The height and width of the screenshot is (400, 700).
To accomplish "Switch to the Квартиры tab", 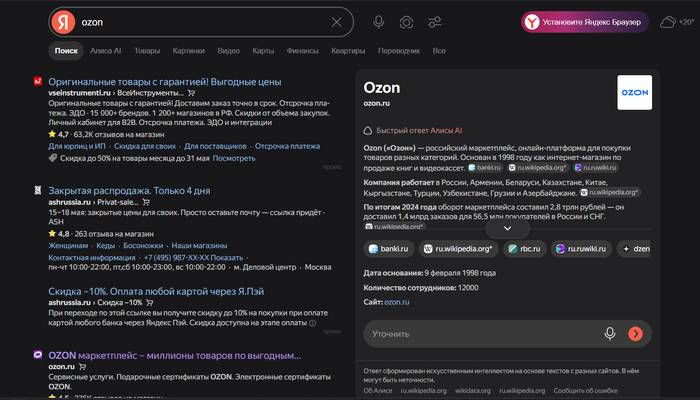I will (x=348, y=51).
